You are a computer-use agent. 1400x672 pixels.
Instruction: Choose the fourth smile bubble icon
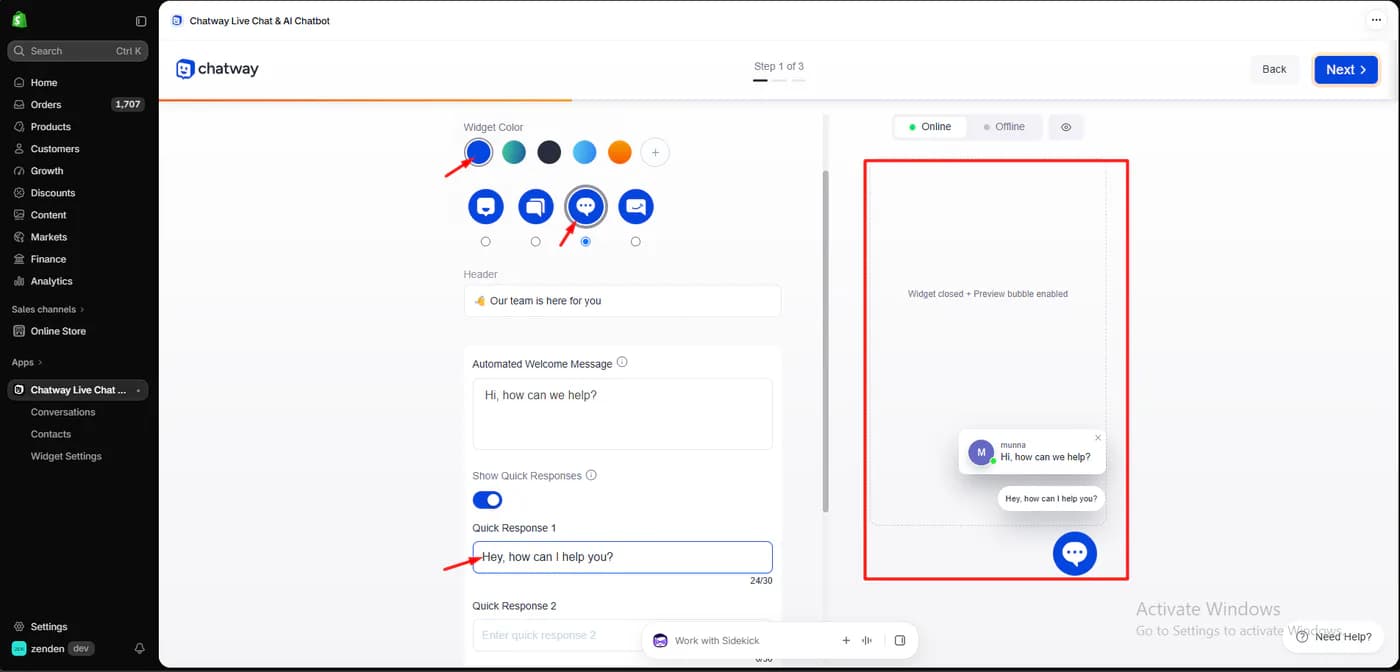[x=636, y=207]
